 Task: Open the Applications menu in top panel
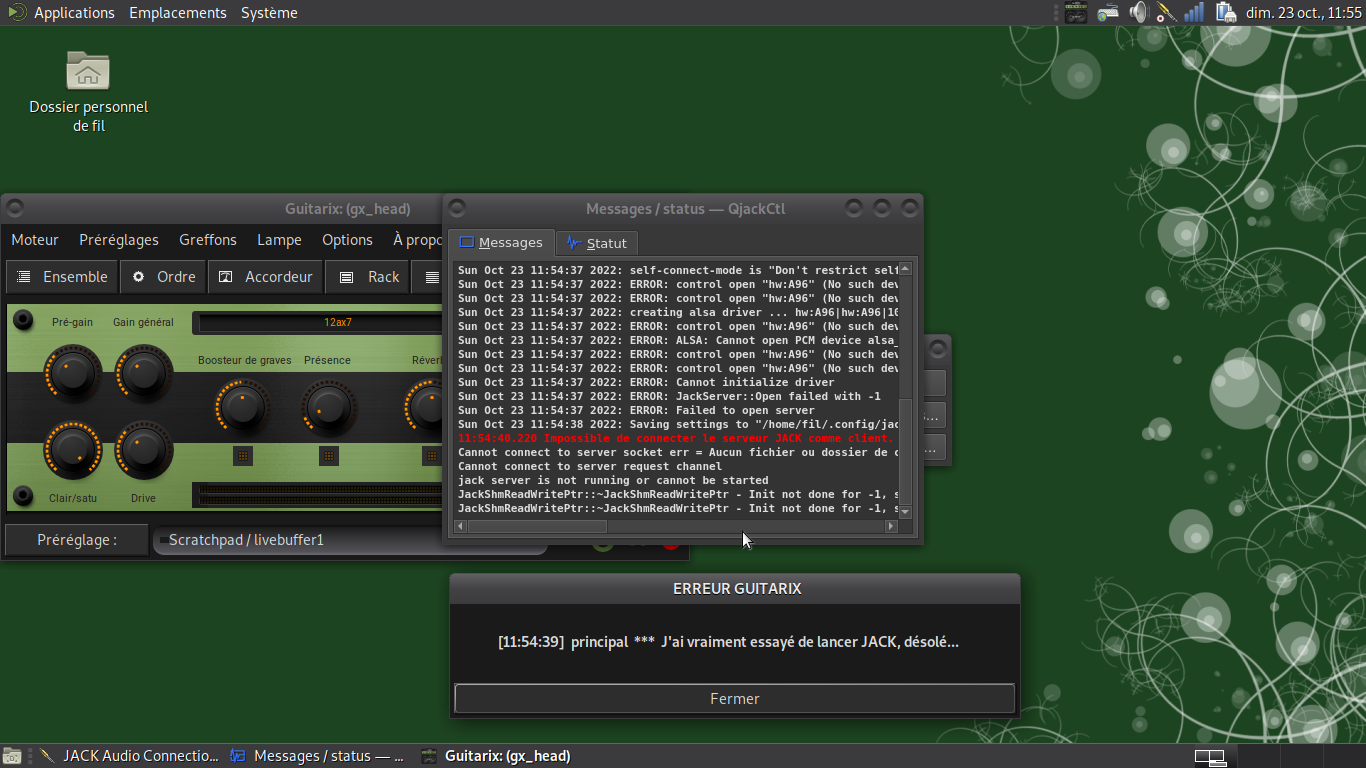click(74, 13)
